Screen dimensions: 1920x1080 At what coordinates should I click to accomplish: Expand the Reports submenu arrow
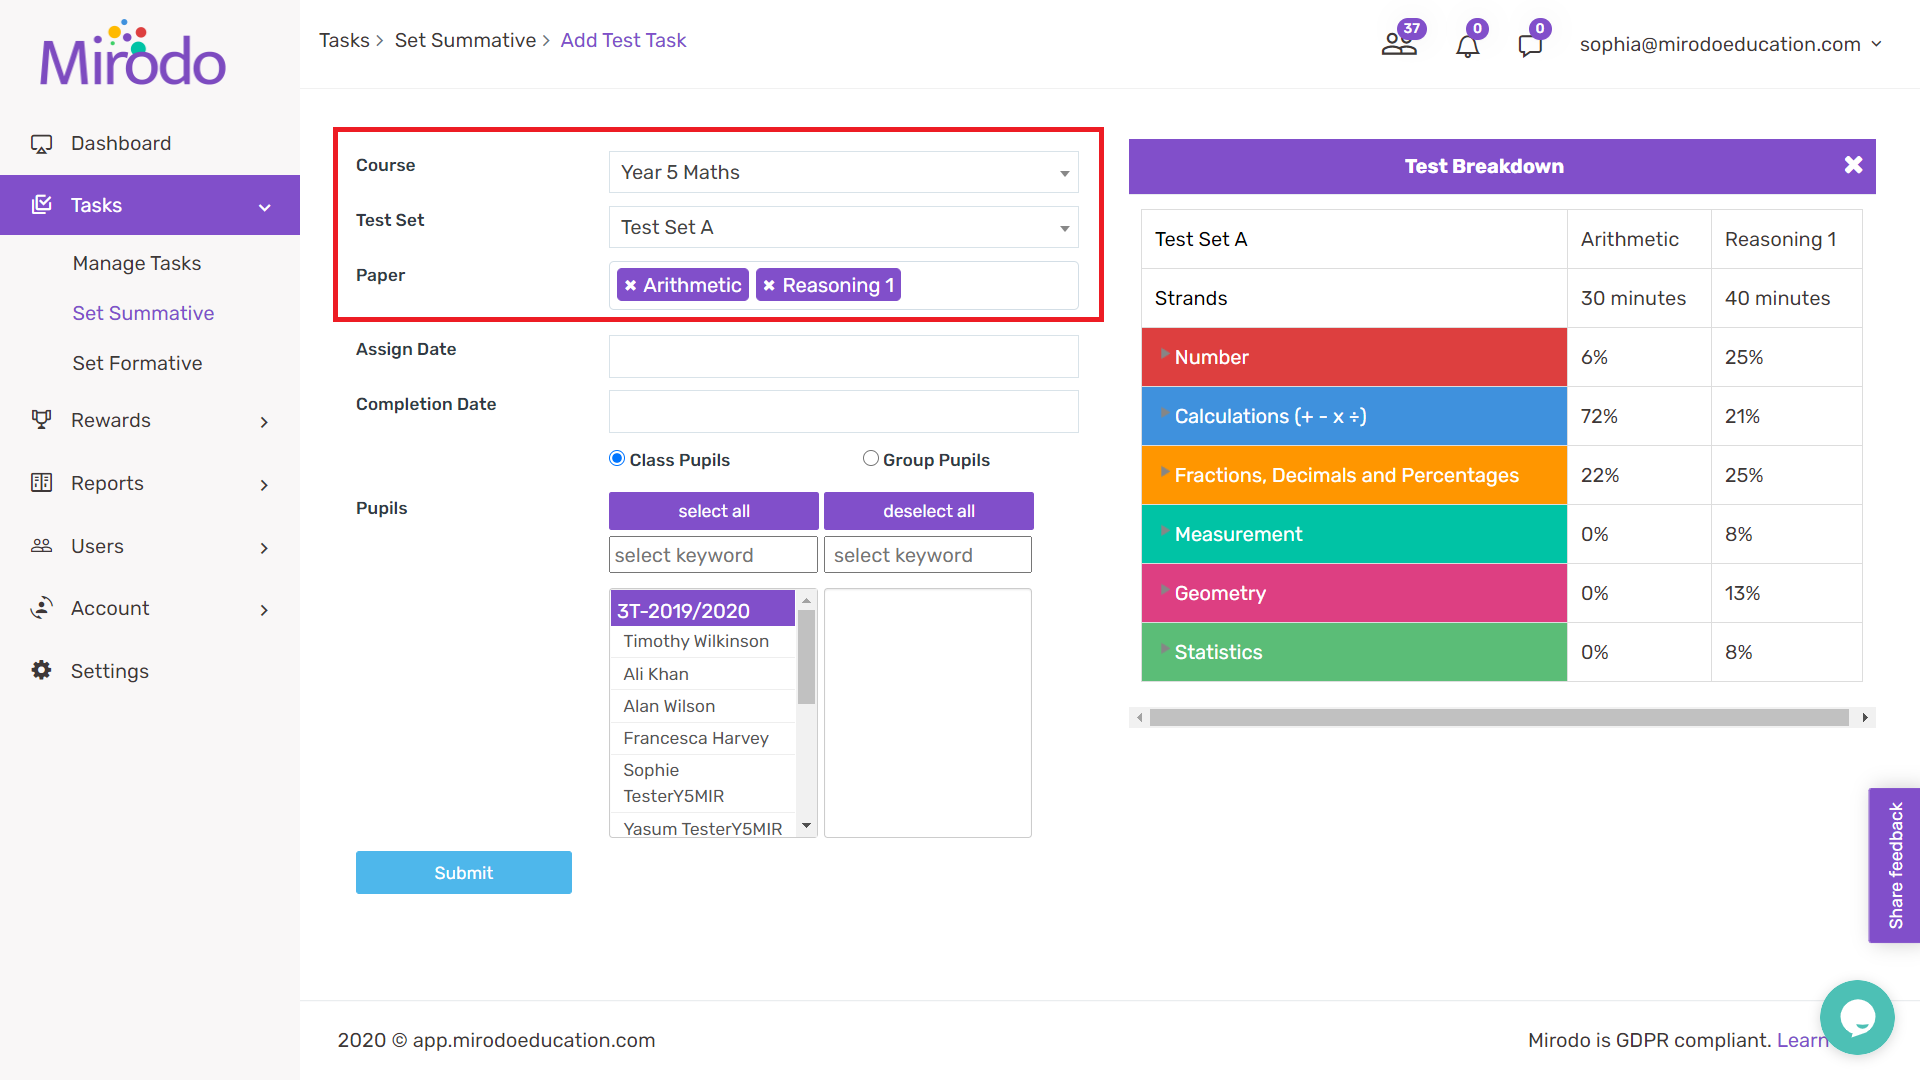[264, 485]
